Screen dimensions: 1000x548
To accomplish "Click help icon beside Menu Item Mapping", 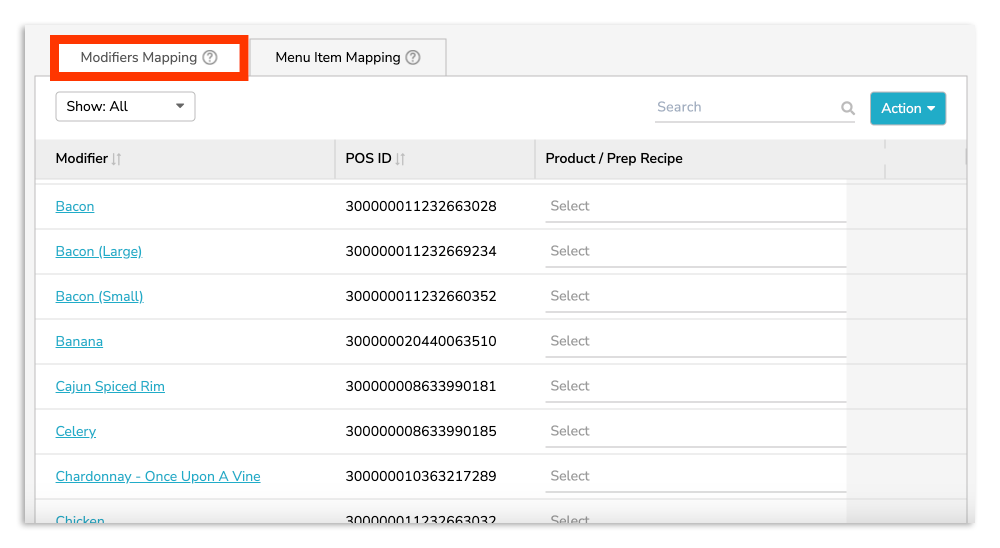I will 413,58.
